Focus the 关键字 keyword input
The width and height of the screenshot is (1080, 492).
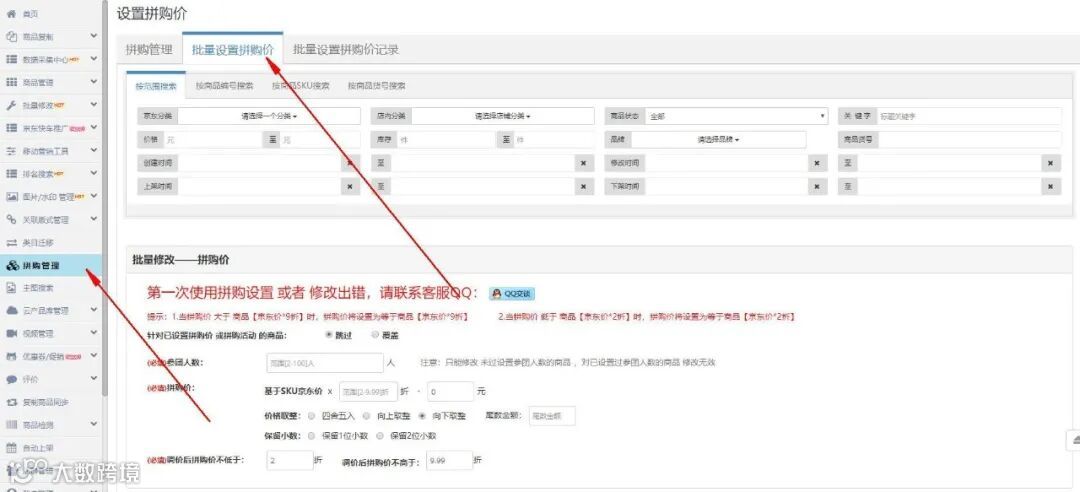(x=968, y=116)
